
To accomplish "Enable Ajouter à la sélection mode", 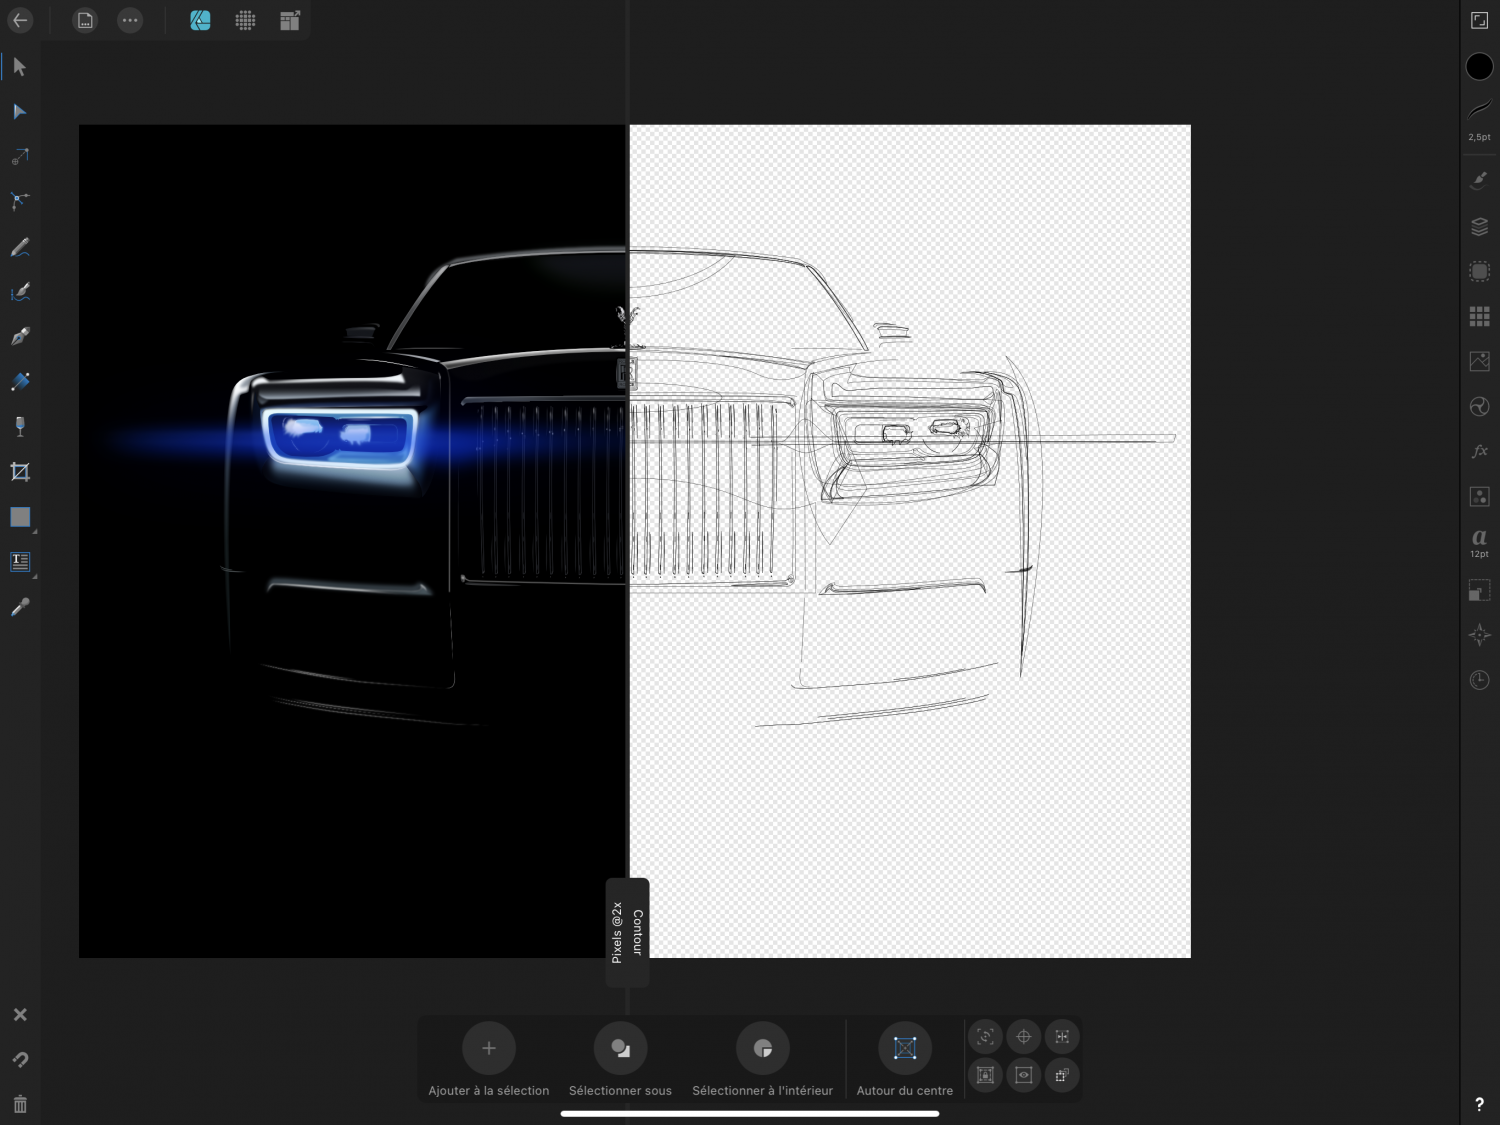I will tap(488, 1048).
